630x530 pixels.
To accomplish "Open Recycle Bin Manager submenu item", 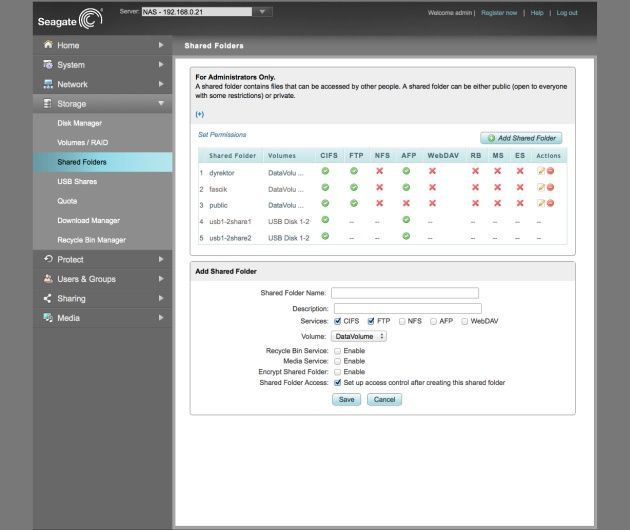I will [x=92, y=240].
